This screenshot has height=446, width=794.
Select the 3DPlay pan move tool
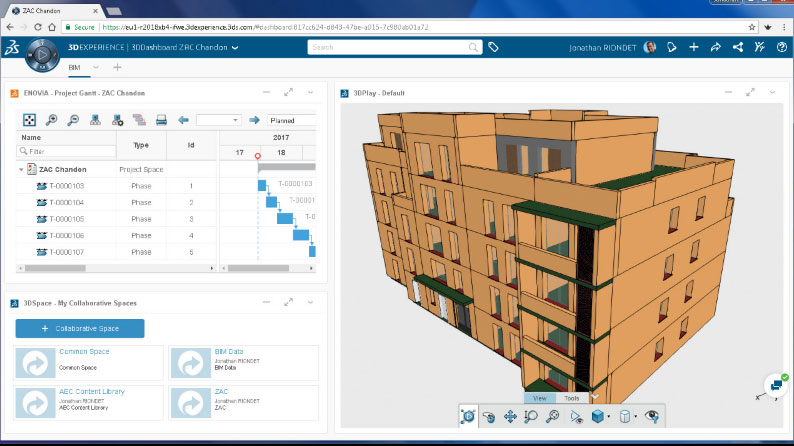(x=510, y=417)
